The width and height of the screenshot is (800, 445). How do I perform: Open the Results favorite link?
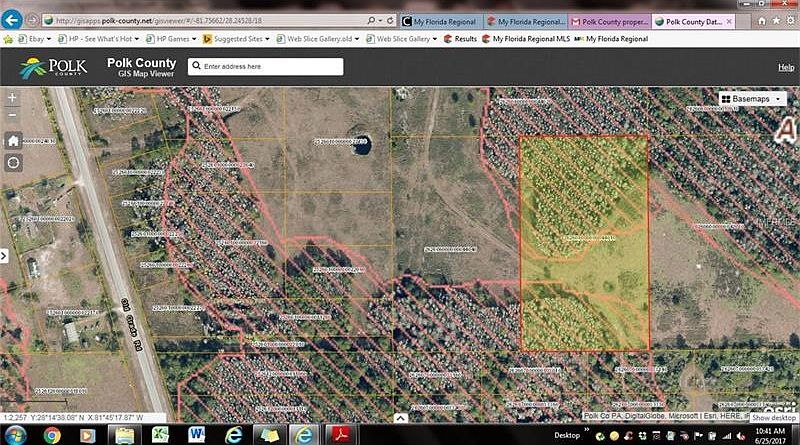click(x=460, y=39)
